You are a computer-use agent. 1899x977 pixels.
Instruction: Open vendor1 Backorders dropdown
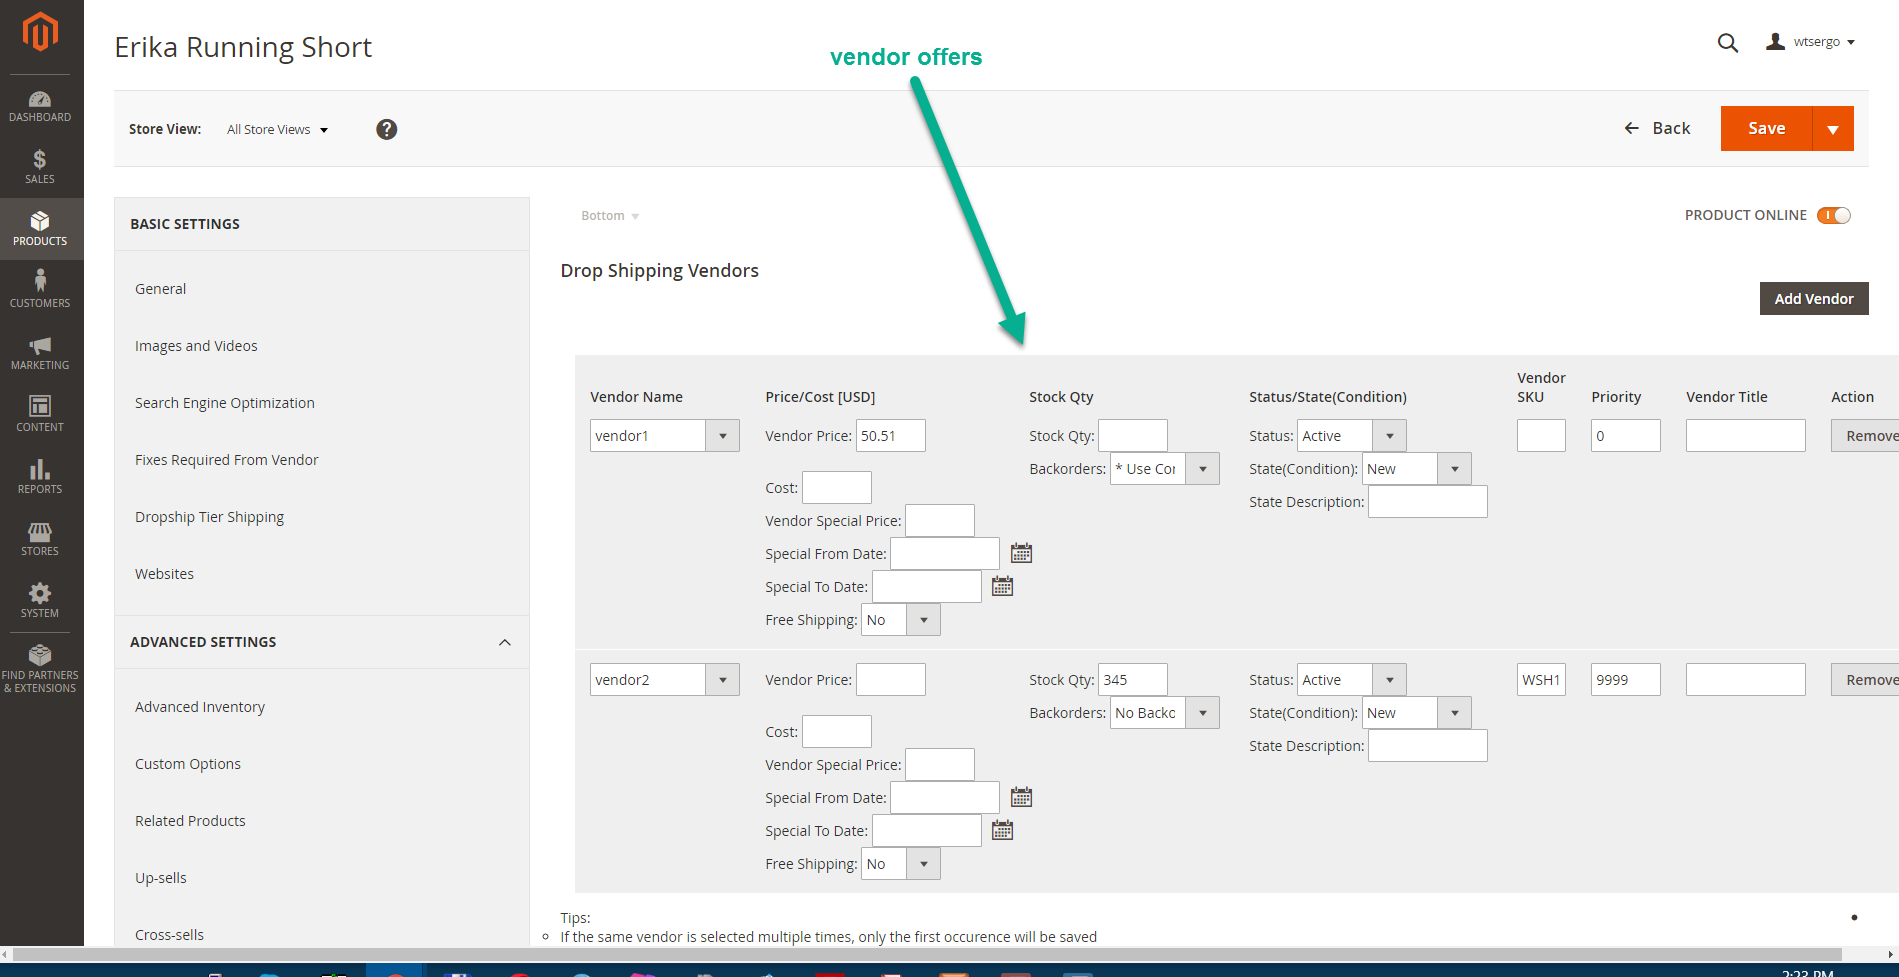click(x=1165, y=469)
